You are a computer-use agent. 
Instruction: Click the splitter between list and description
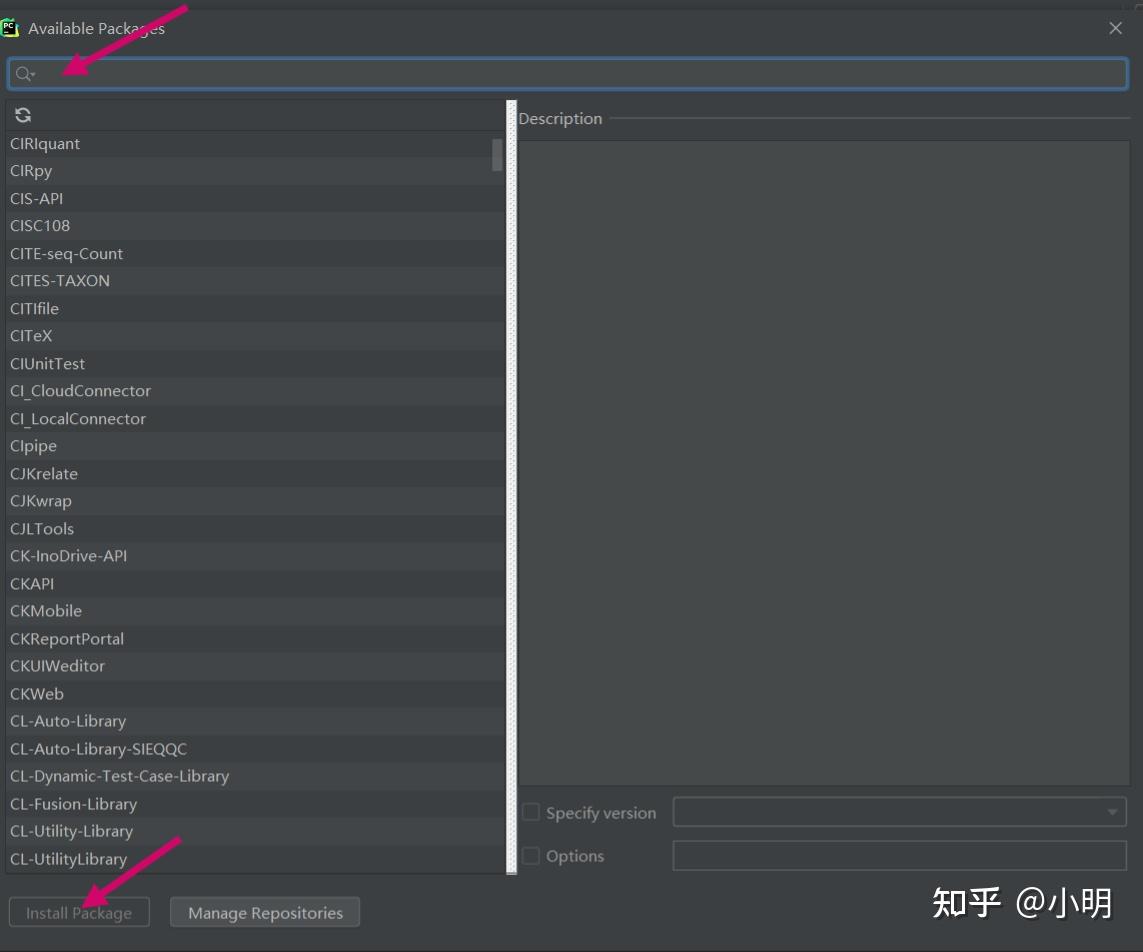512,487
